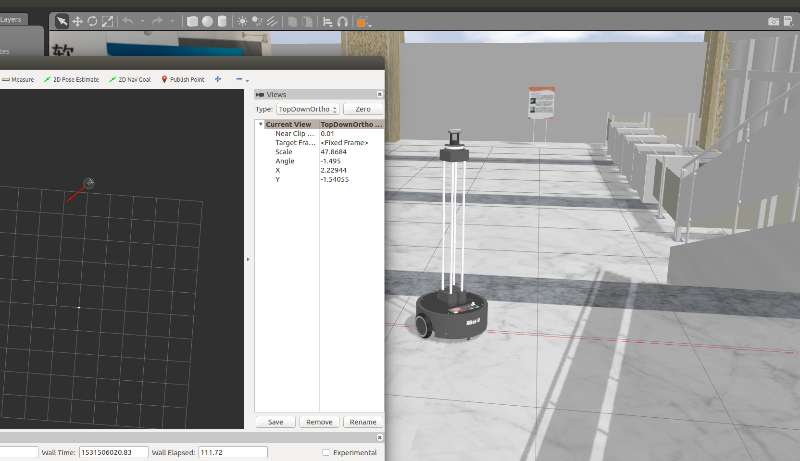Viewport: 800px width, 461px height.
Task: Open the undo history dropdown arrow
Action: [x=142, y=21]
